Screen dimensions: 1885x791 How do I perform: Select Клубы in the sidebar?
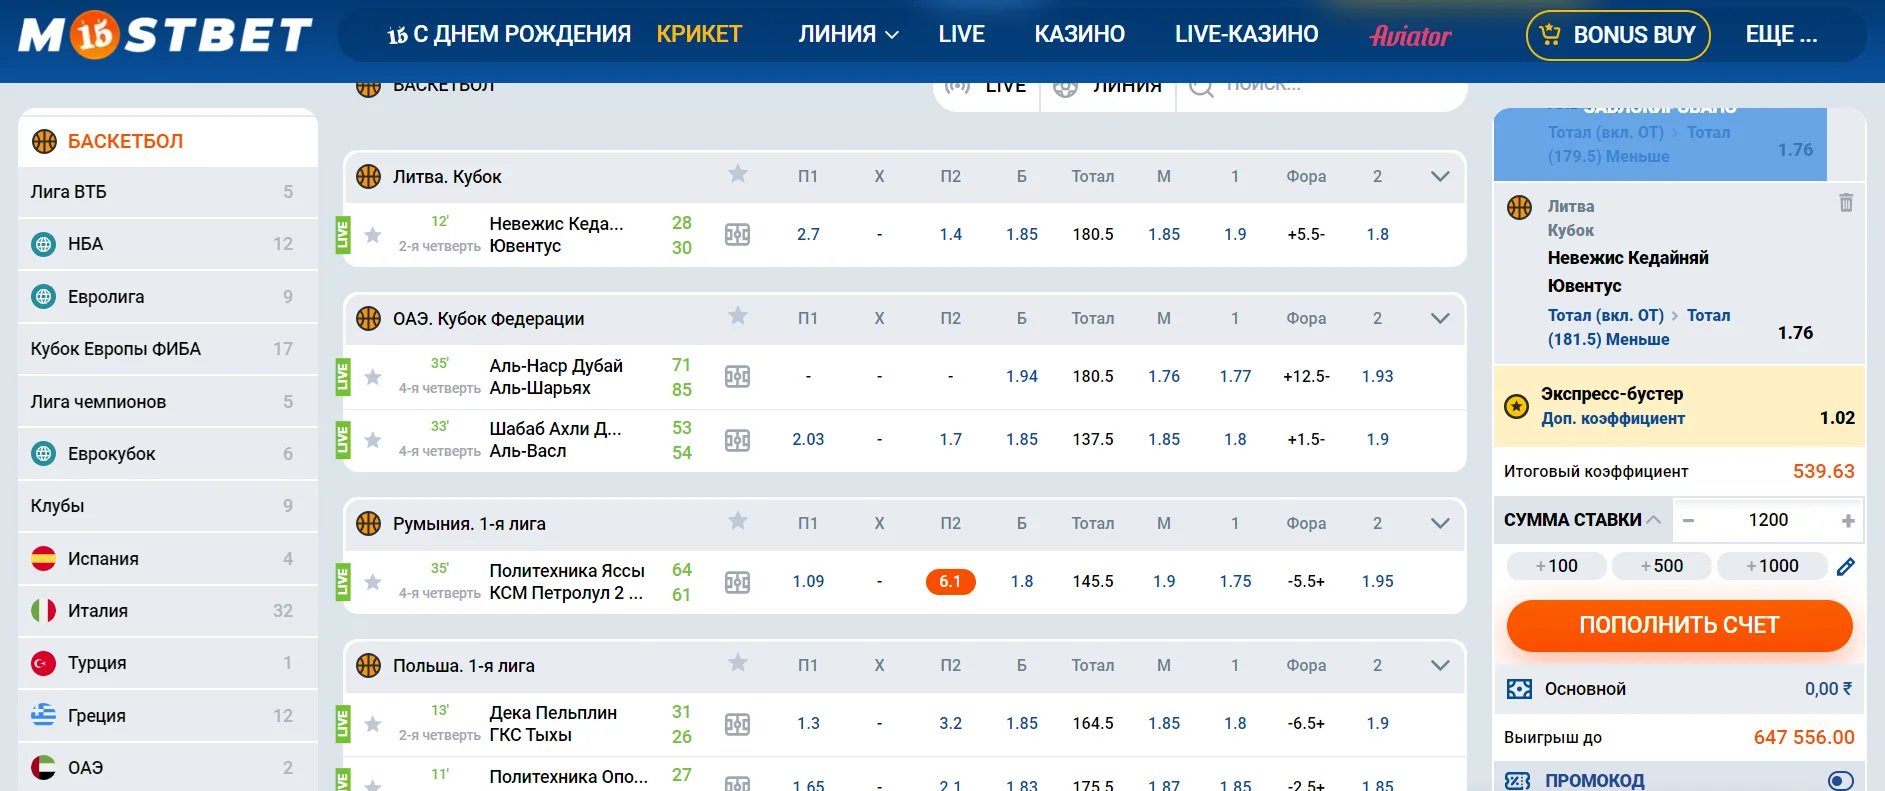point(168,506)
